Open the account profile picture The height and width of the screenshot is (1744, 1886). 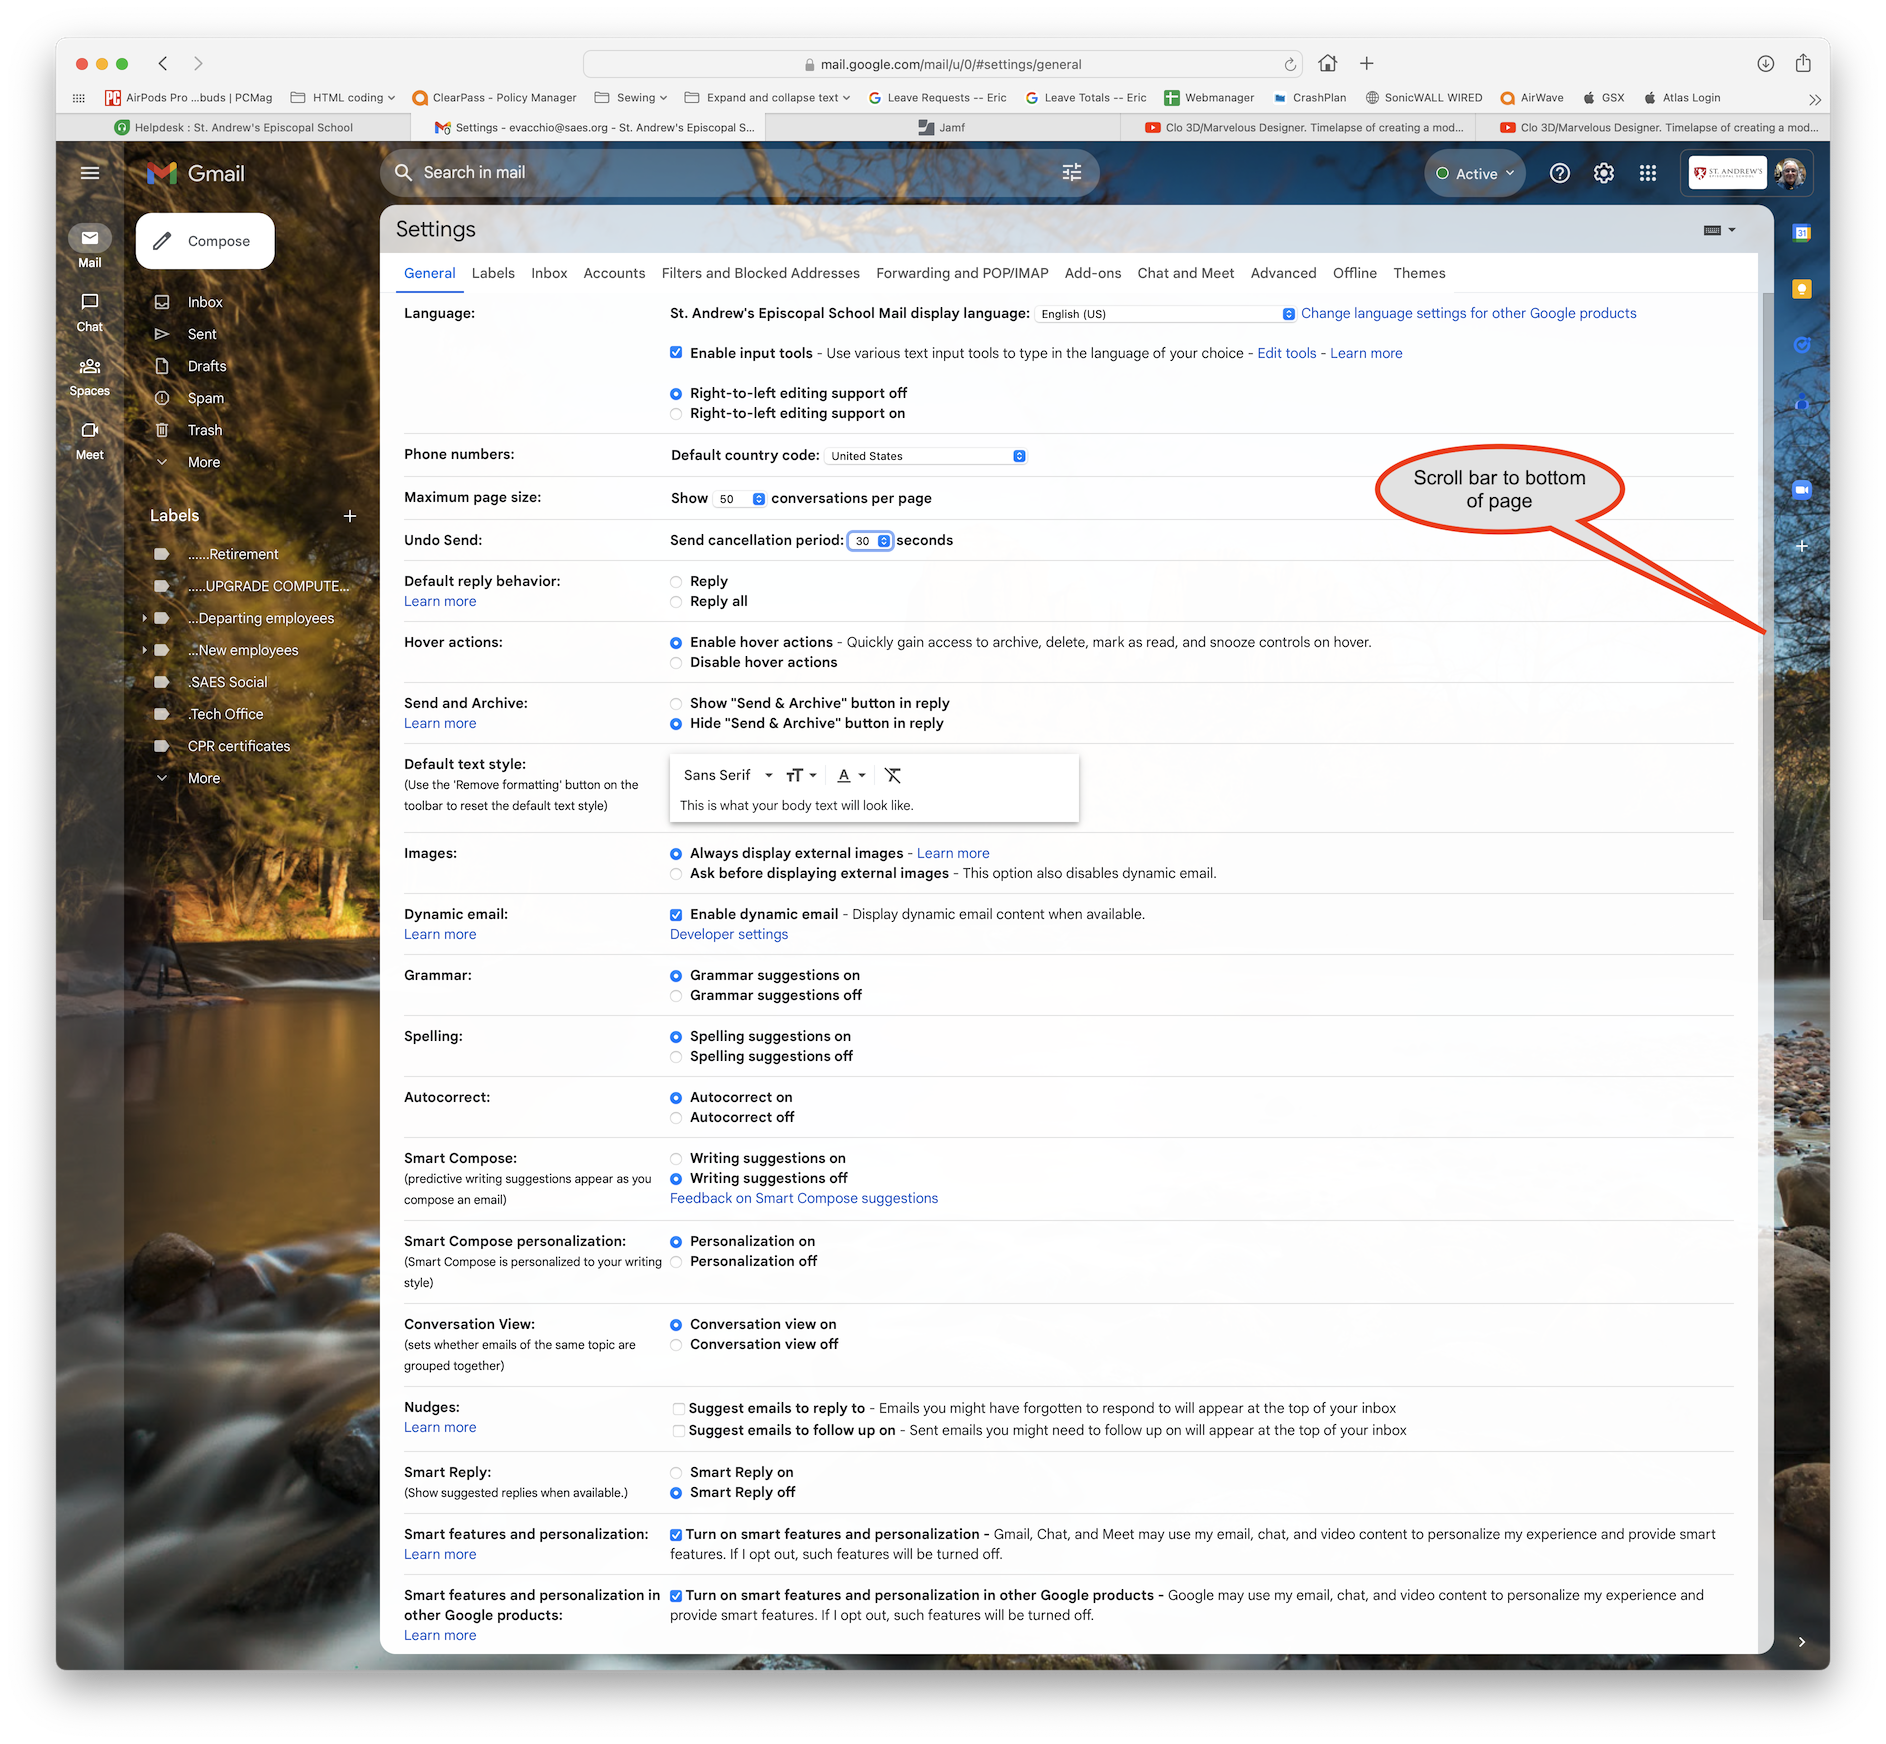(1790, 173)
